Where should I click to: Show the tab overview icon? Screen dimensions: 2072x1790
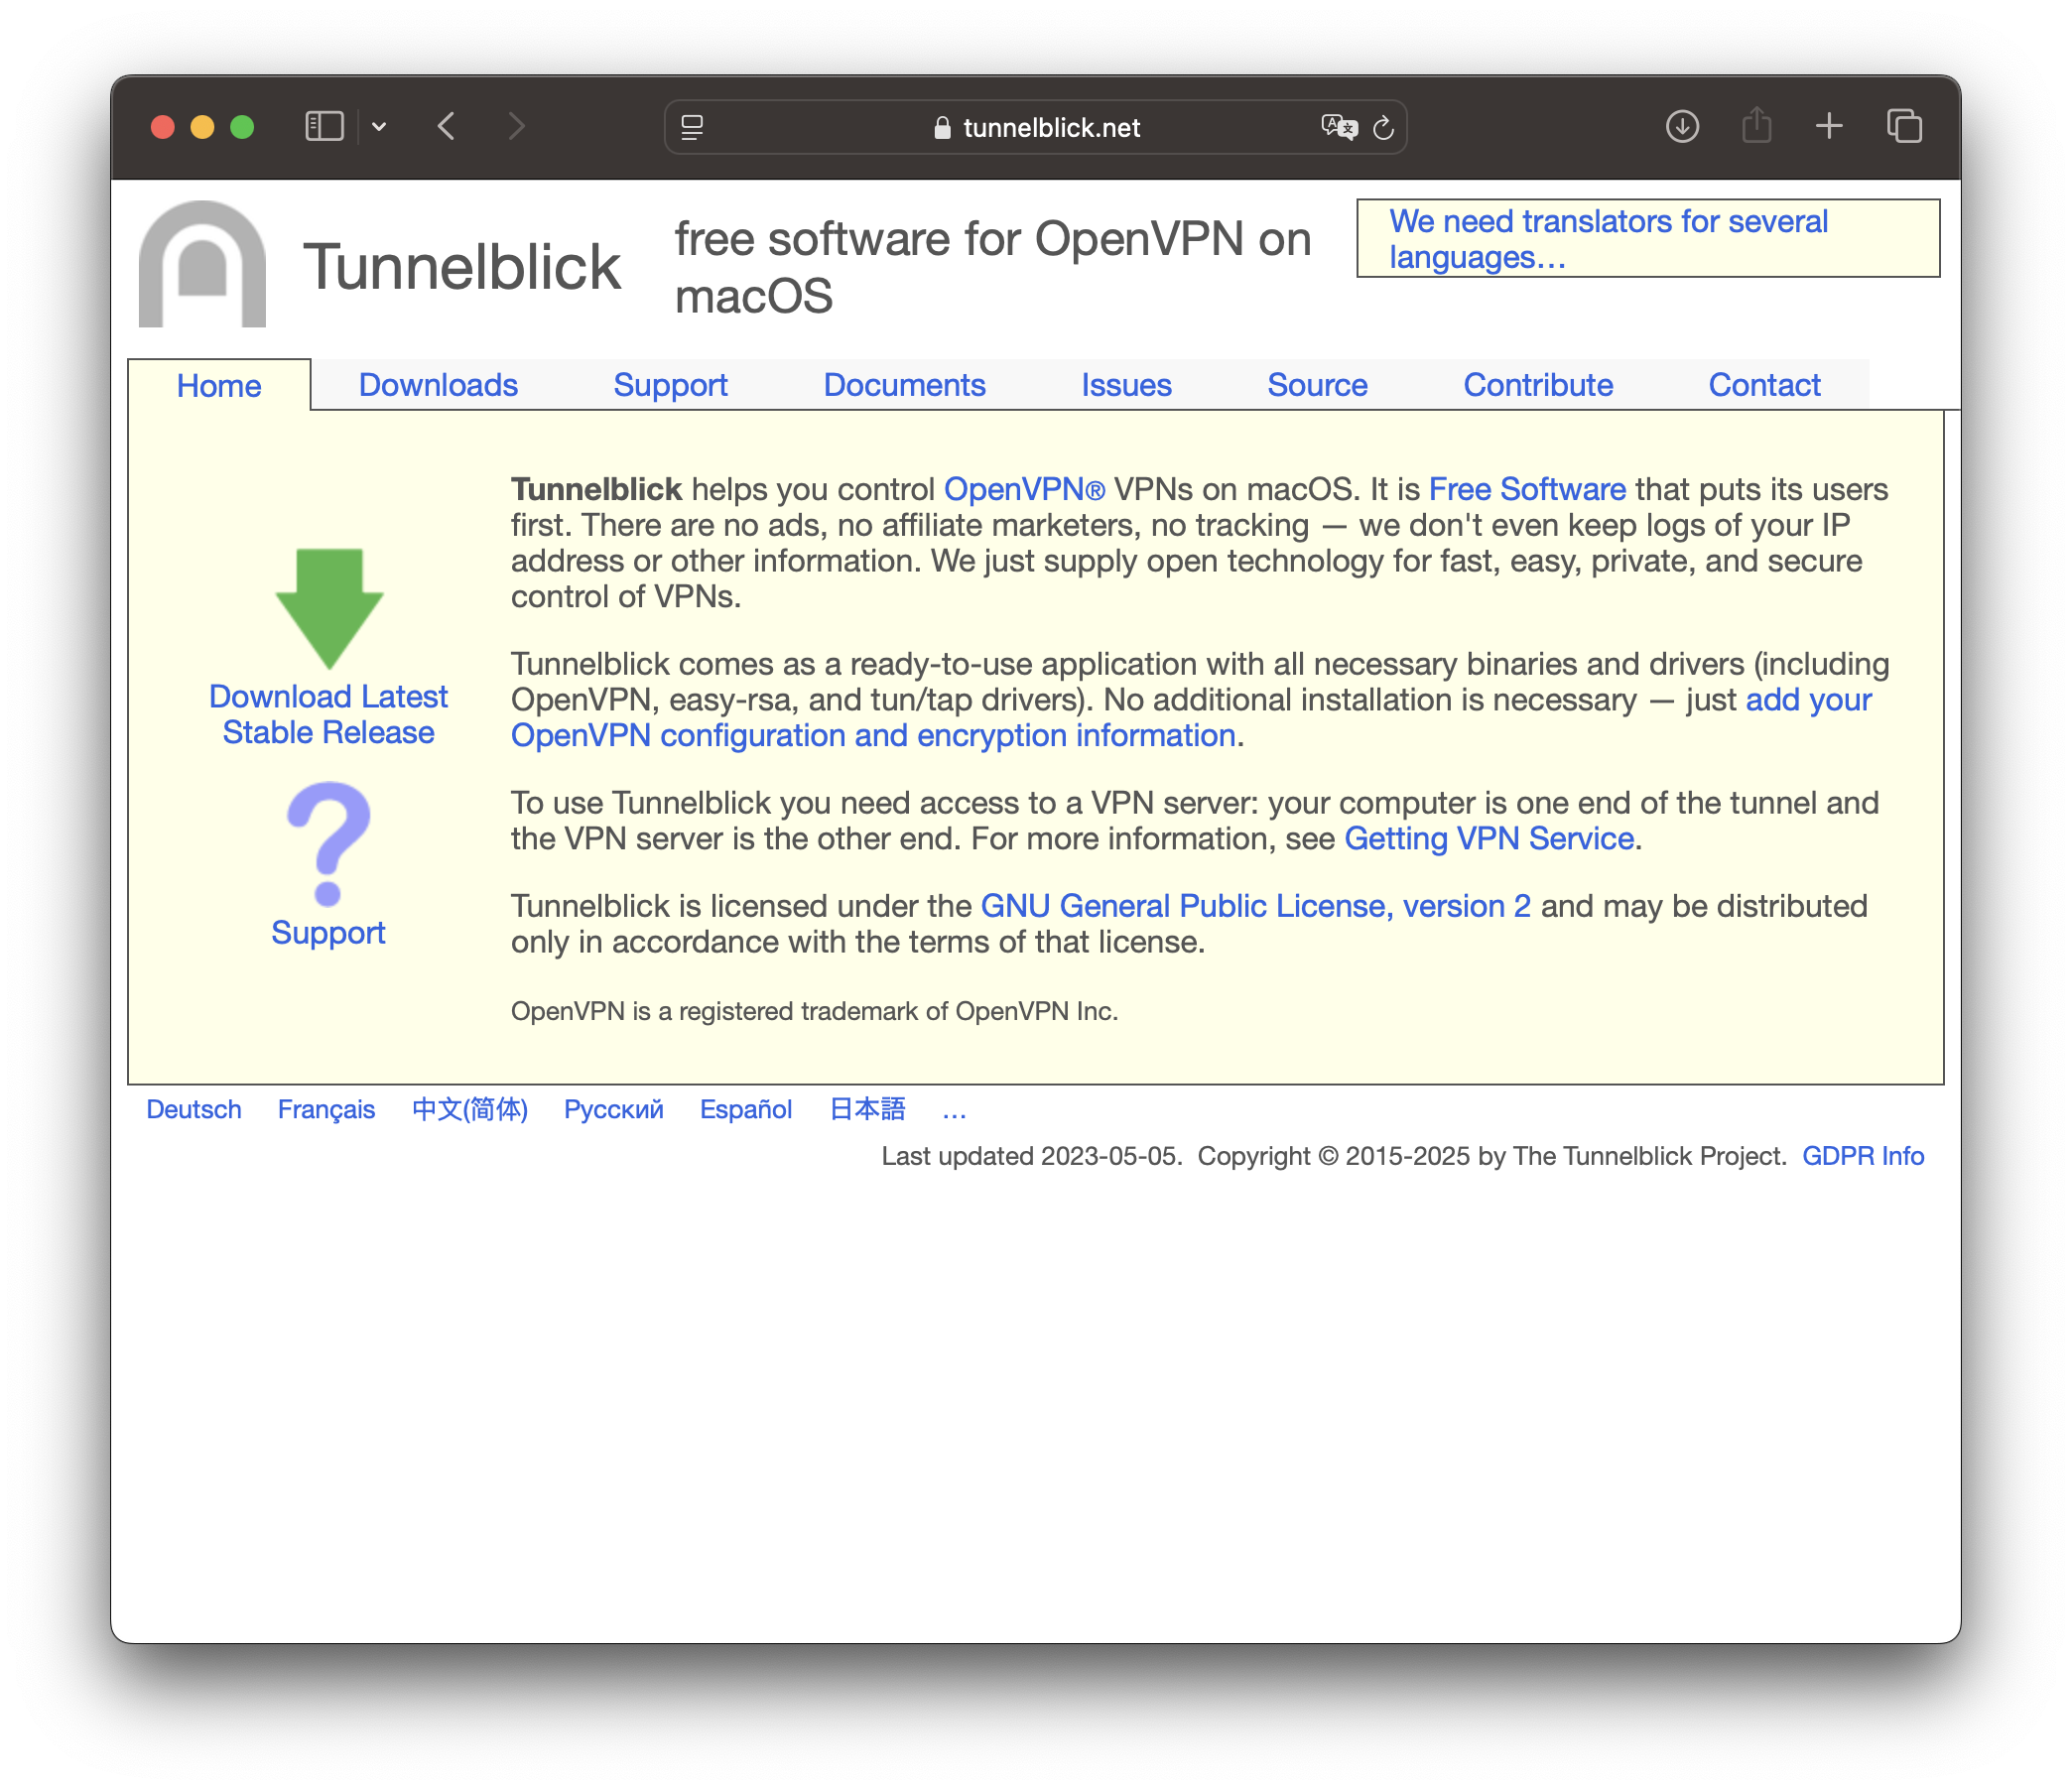point(1904,127)
